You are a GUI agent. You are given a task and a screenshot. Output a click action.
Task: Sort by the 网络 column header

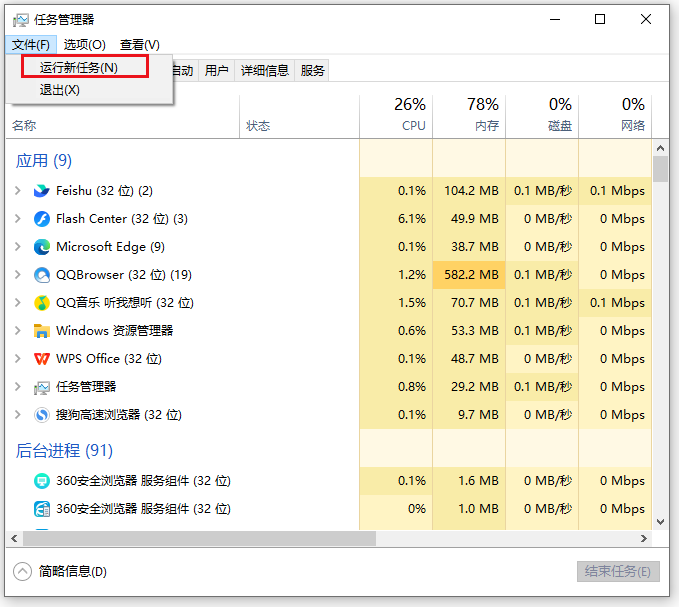(x=615, y=117)
